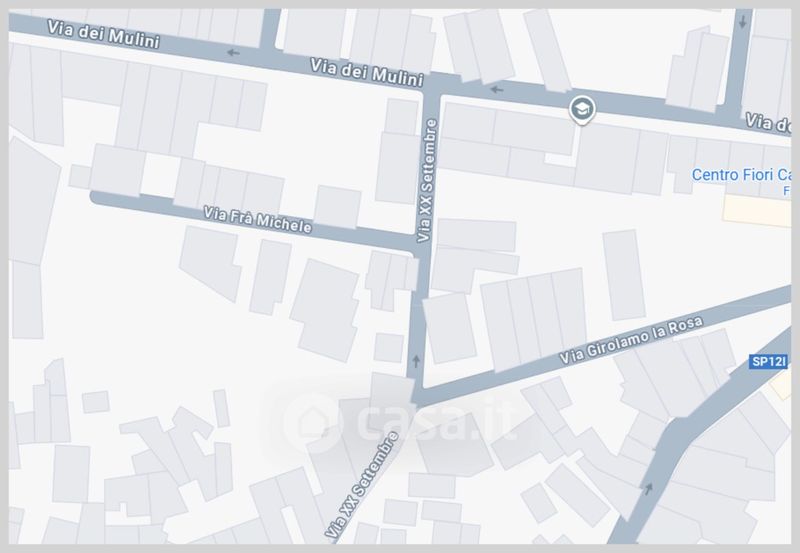Click the SP12I road shield
The width and height of the screenshot is (800, 553).
pyautogui.click(x=768, y=362)
